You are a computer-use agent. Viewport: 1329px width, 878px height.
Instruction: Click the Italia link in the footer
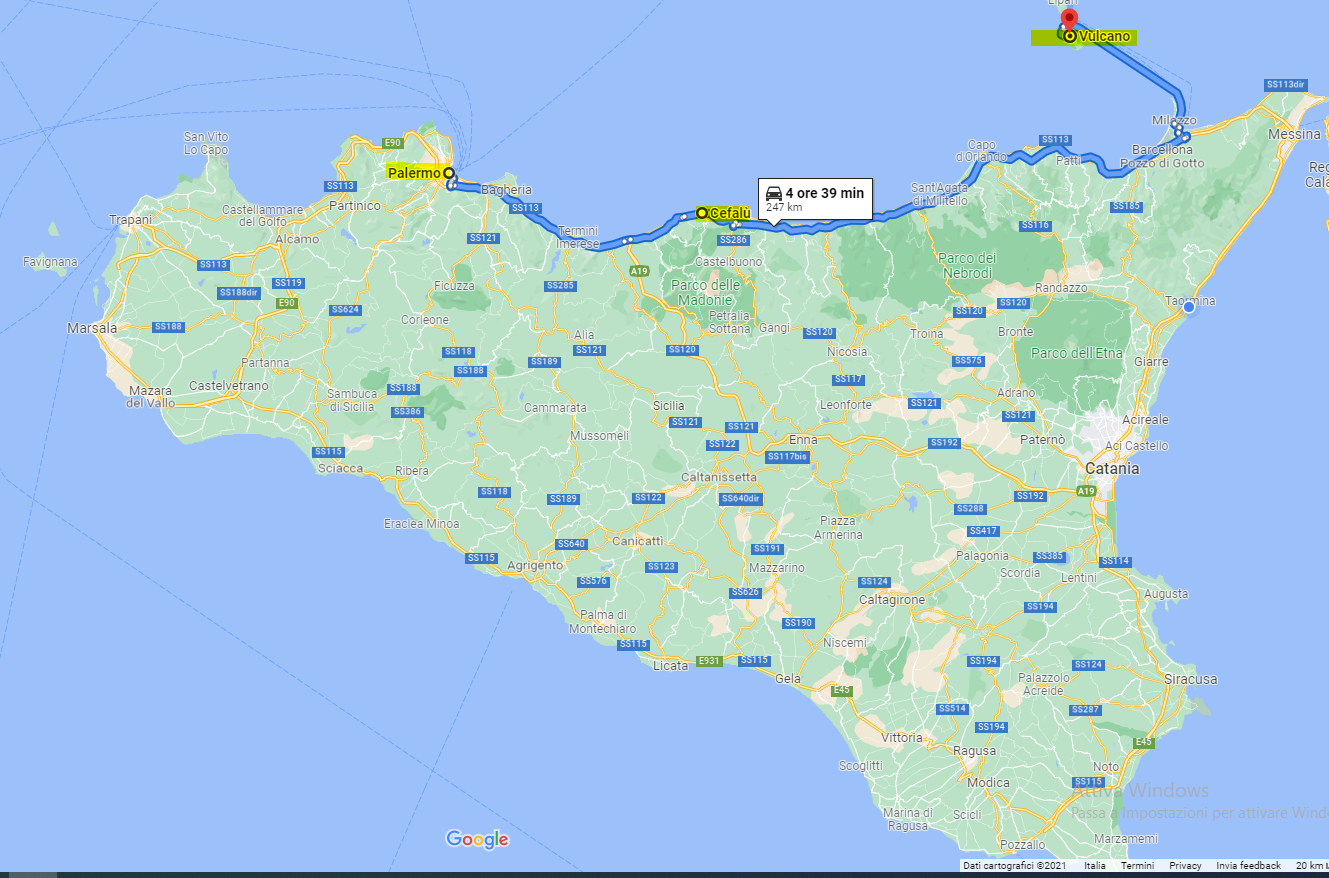1095,866
